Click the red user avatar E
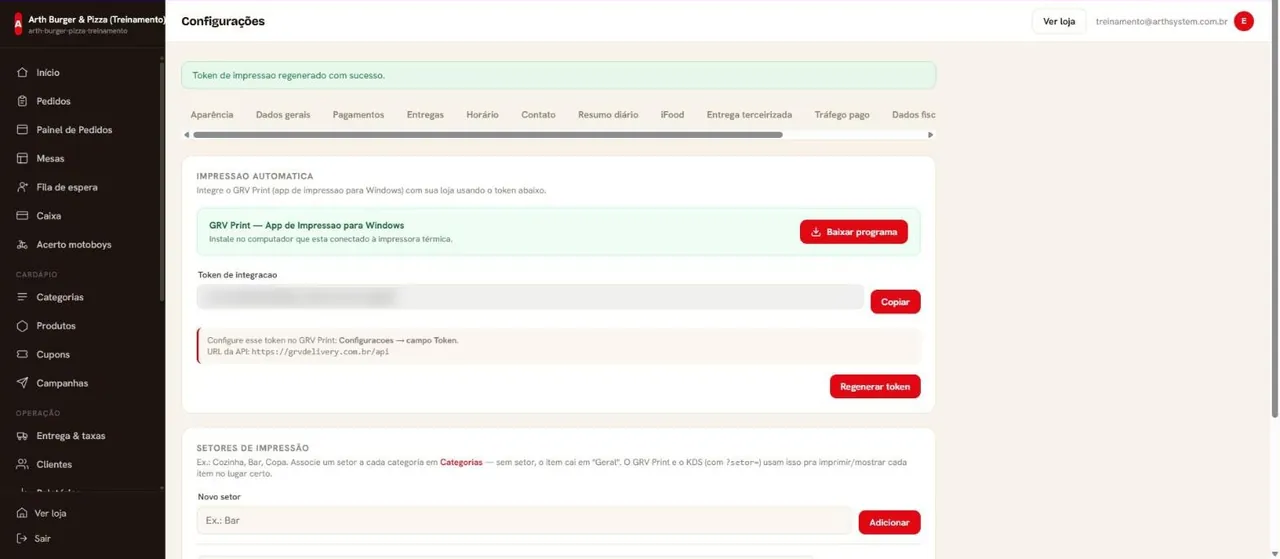The width and height of the screenshot is (1280, 559). coord(1243,21)
